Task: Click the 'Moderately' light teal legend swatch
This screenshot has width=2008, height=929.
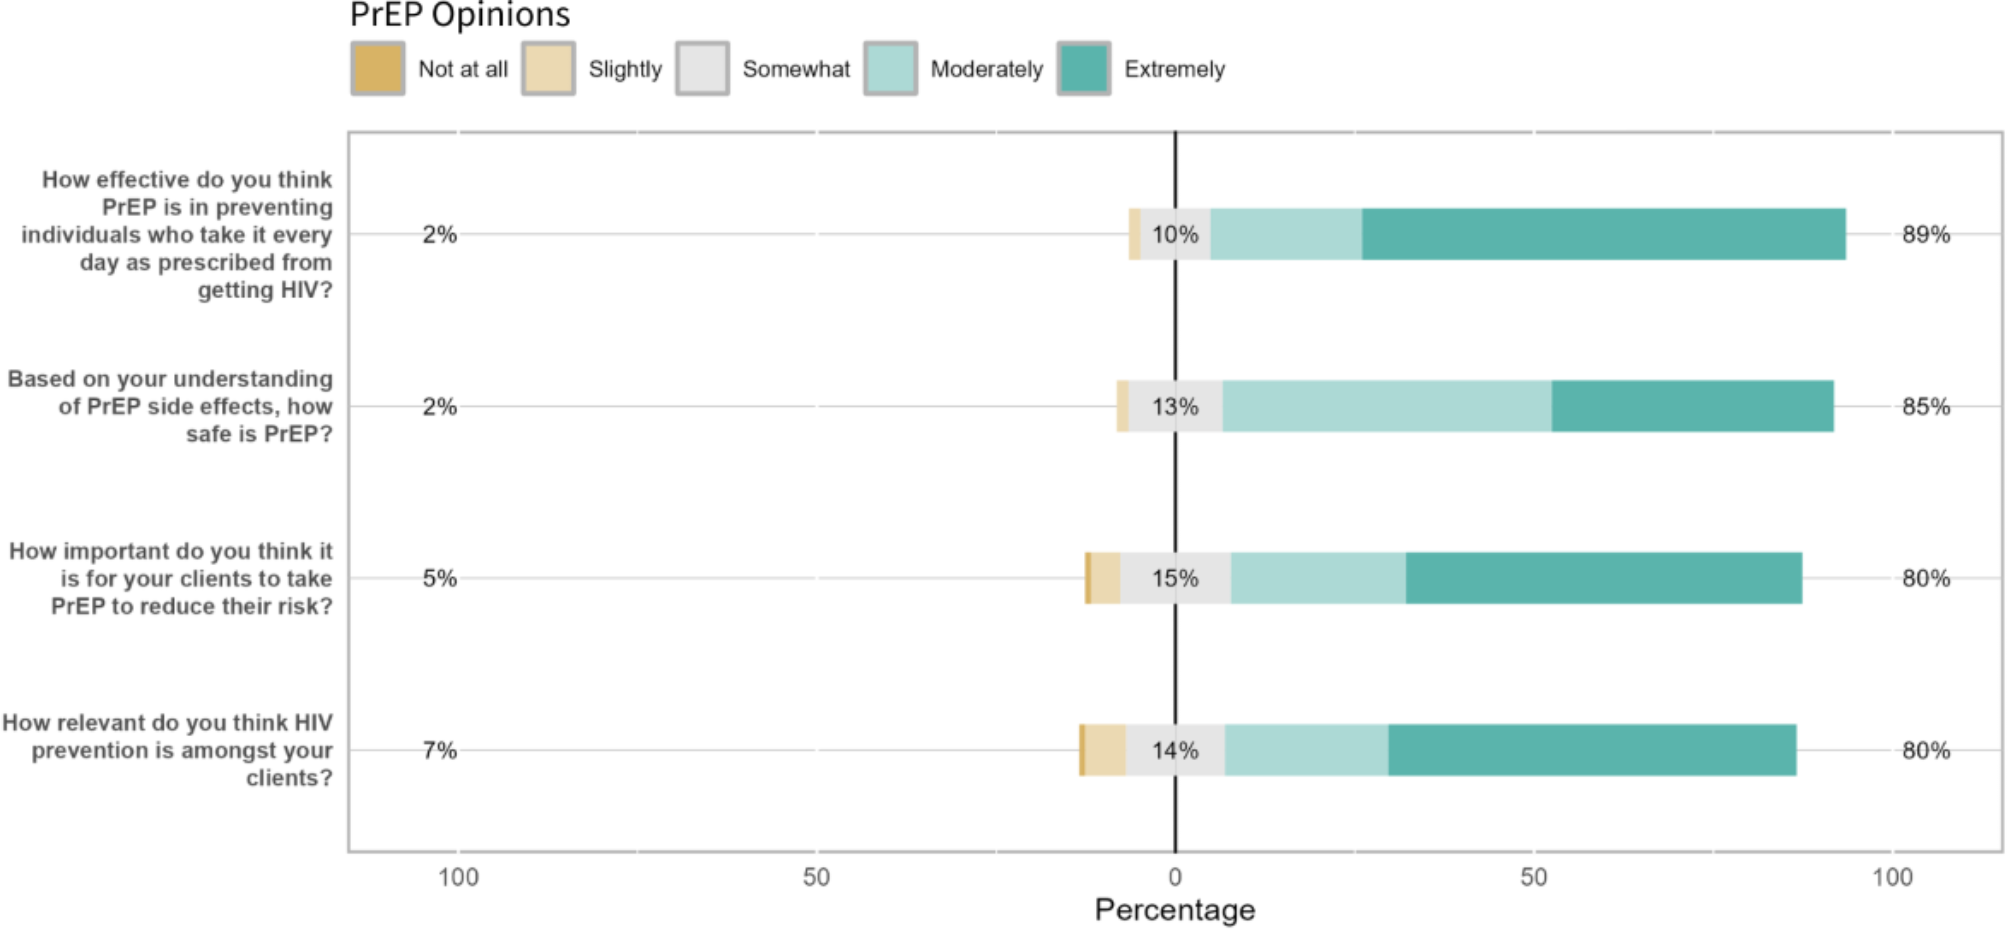Action: (x=890, y=69)
